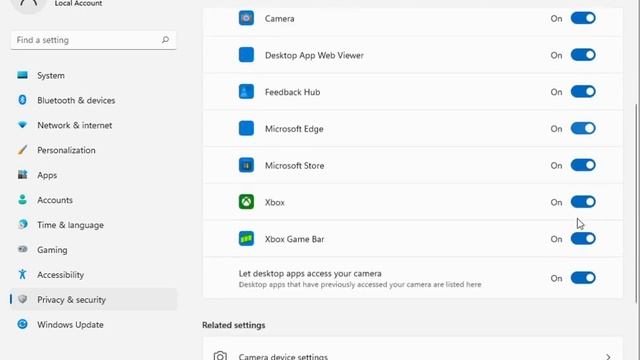Image resolution: width=640 pixels, height=360 pixels.
Task: Click the Windows Update refresh icon
Action: coord(22,324)
